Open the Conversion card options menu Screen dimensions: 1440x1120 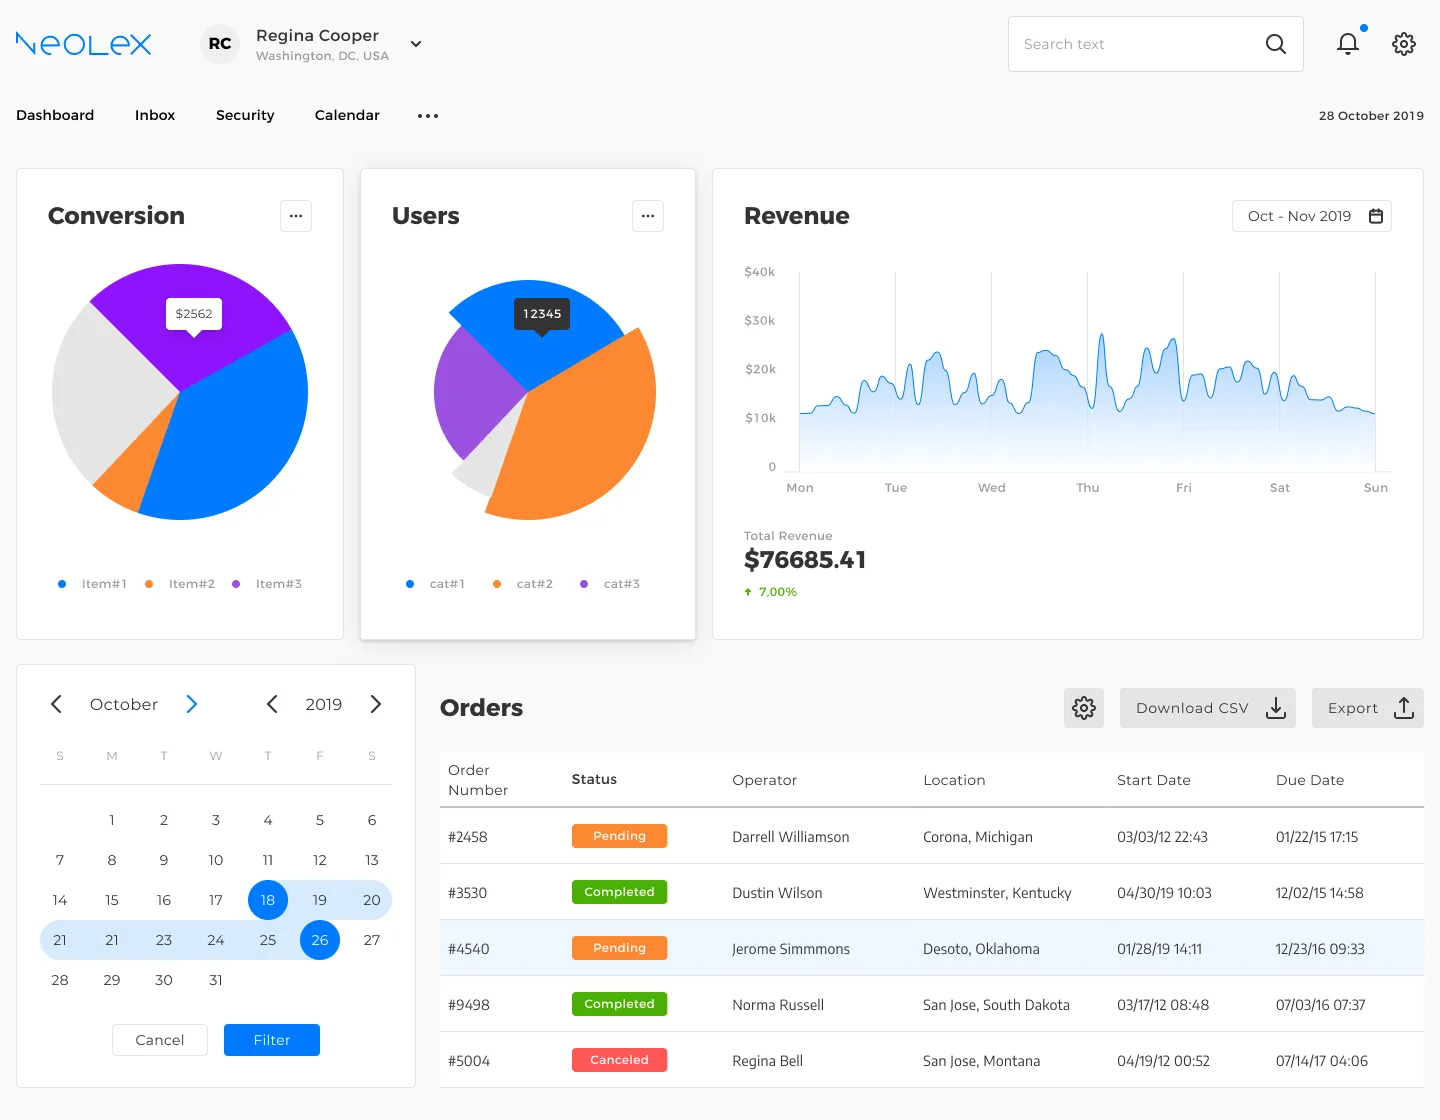pos(296,216)
